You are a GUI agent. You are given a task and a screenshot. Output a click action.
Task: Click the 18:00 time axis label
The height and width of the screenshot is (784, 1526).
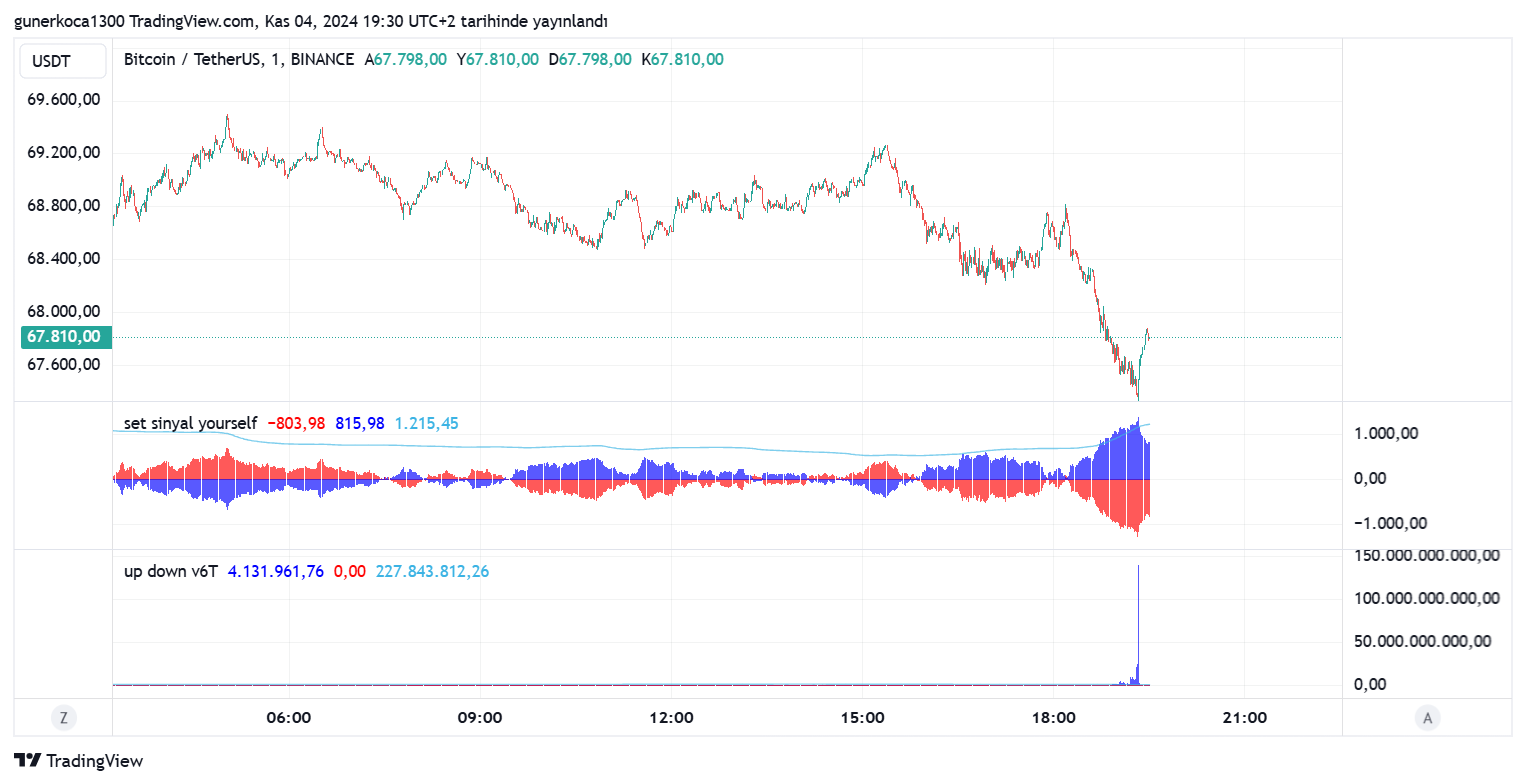1053,717
